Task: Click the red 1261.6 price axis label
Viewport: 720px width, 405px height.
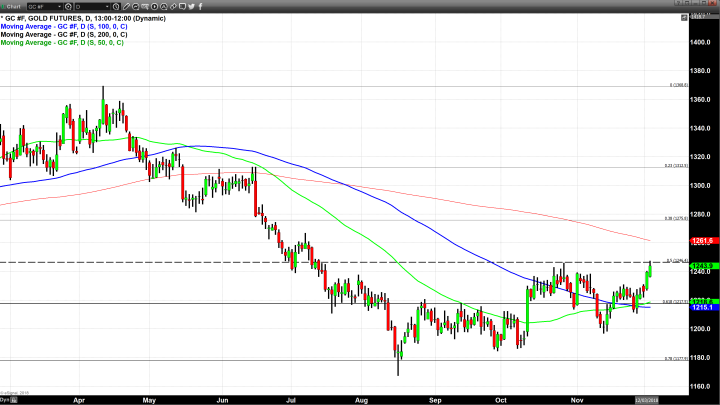Action: [700, 241]
